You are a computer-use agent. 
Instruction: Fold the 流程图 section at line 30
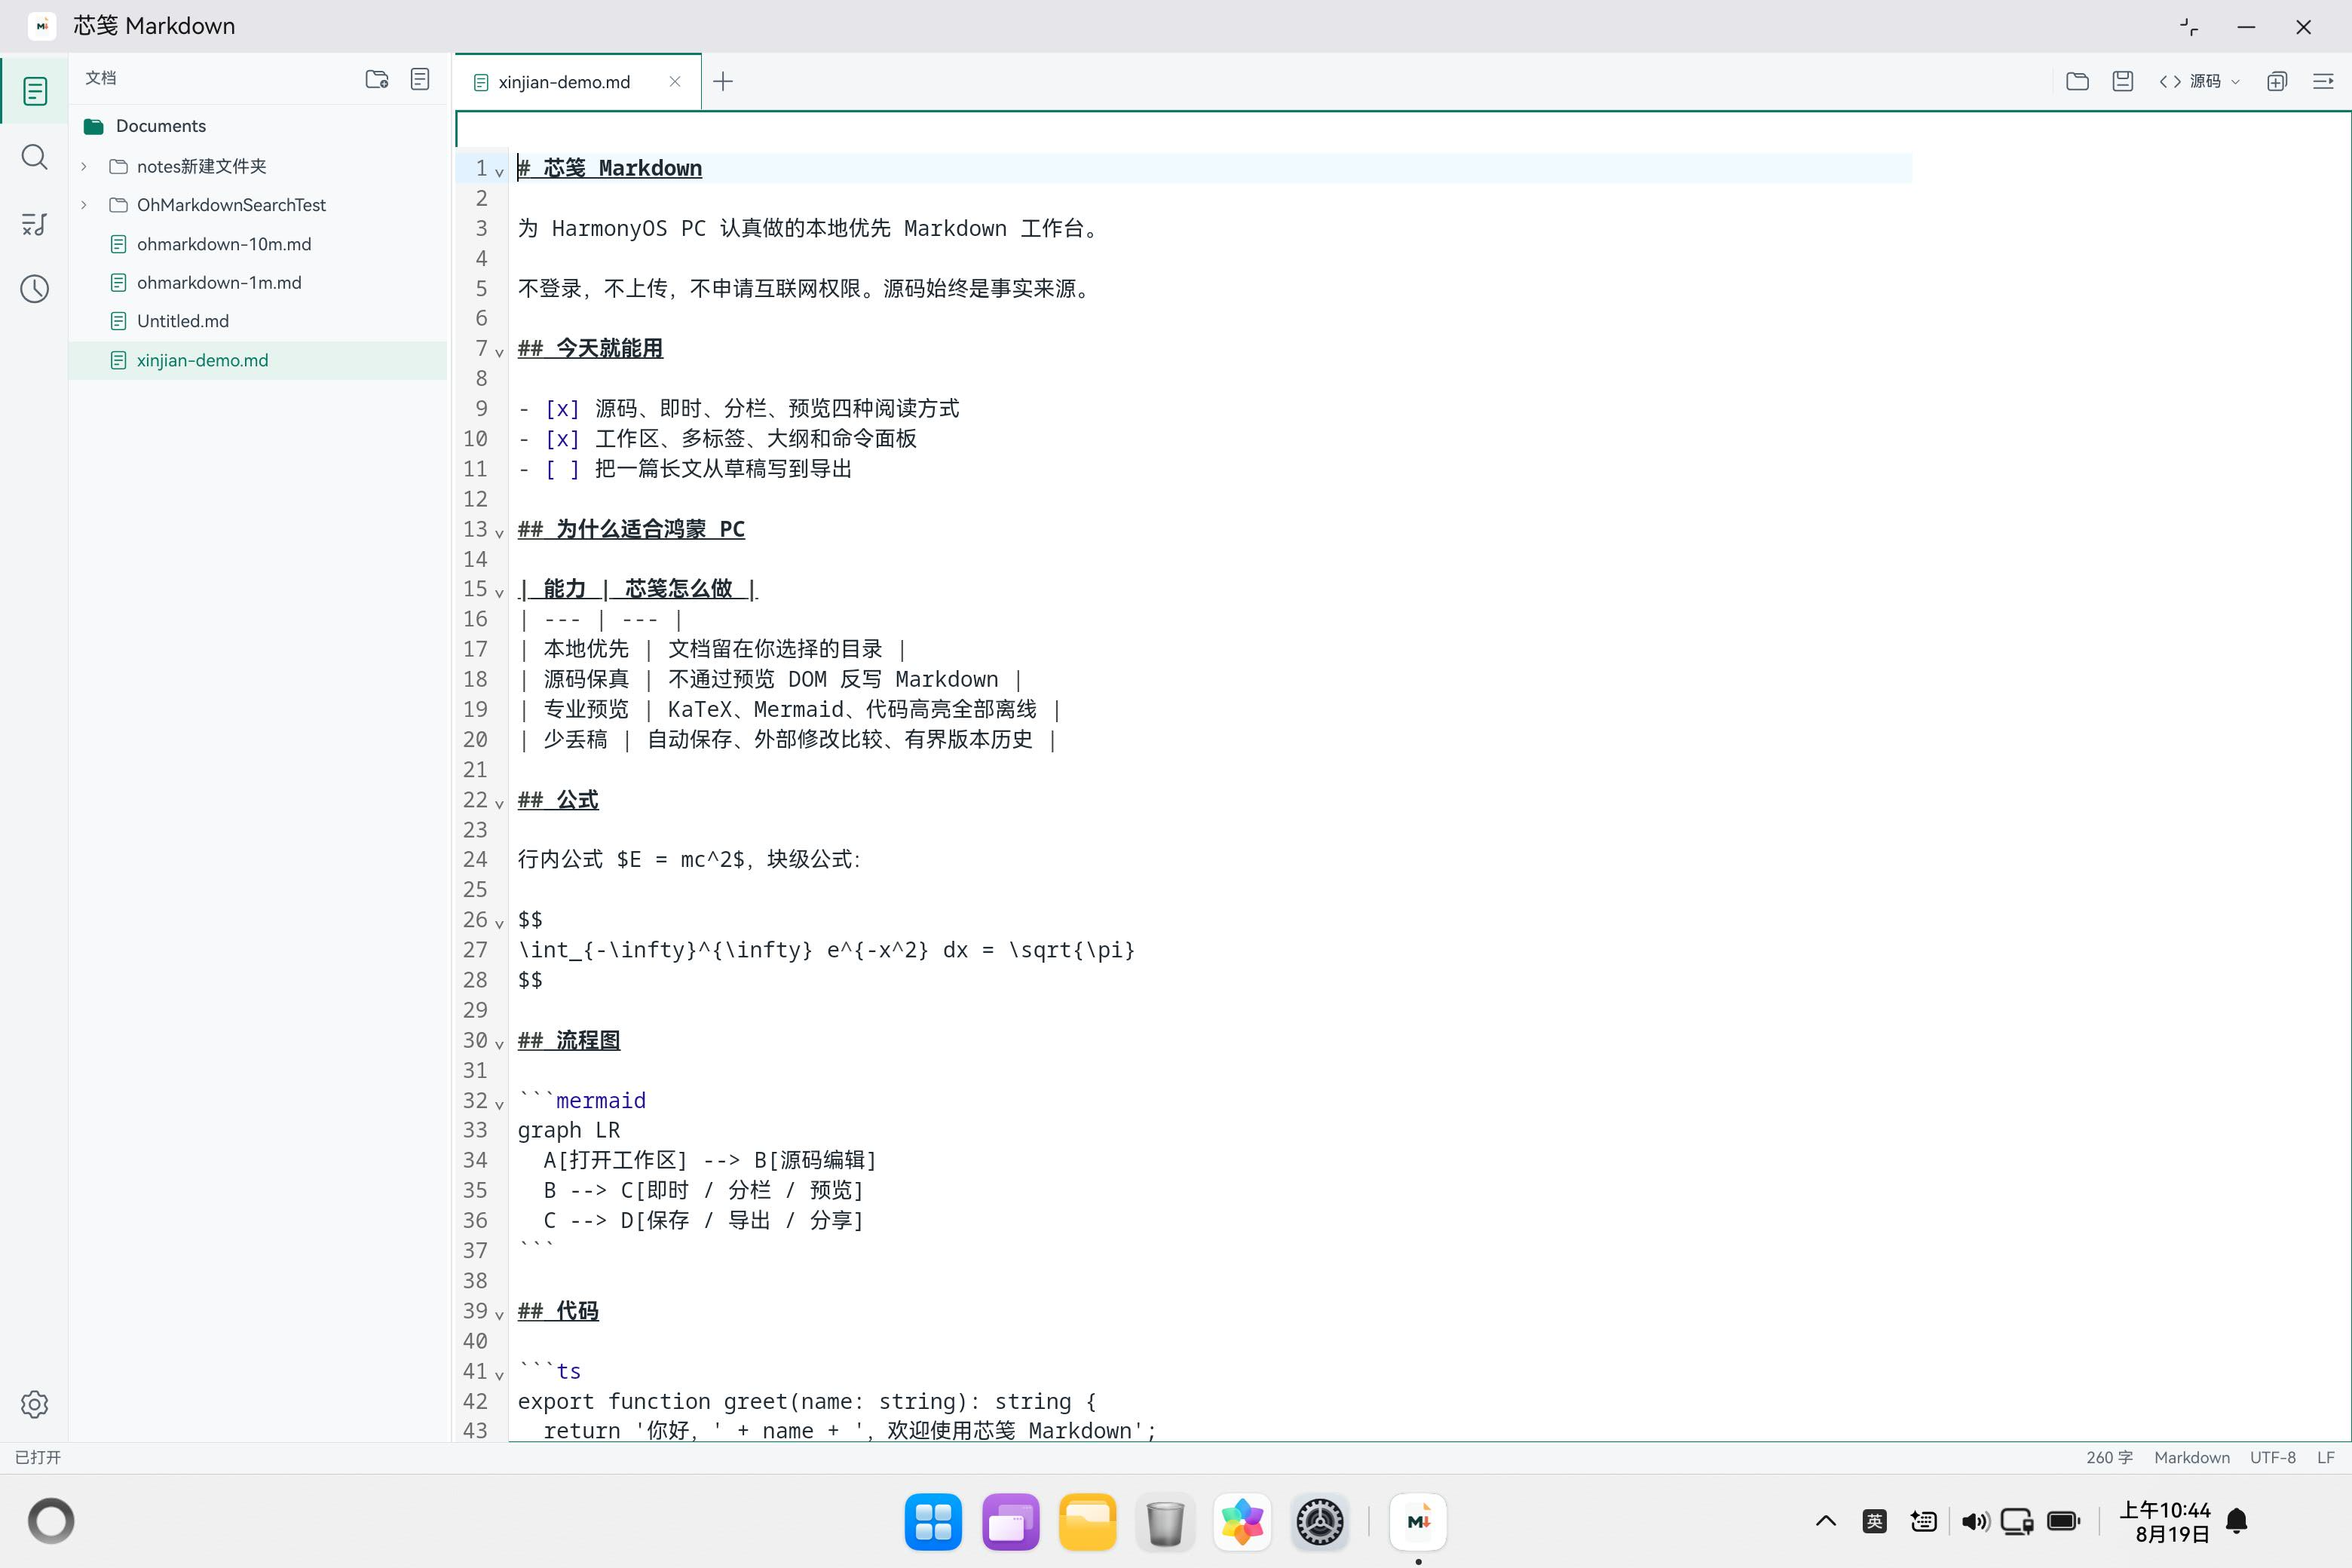[499, 1044]
